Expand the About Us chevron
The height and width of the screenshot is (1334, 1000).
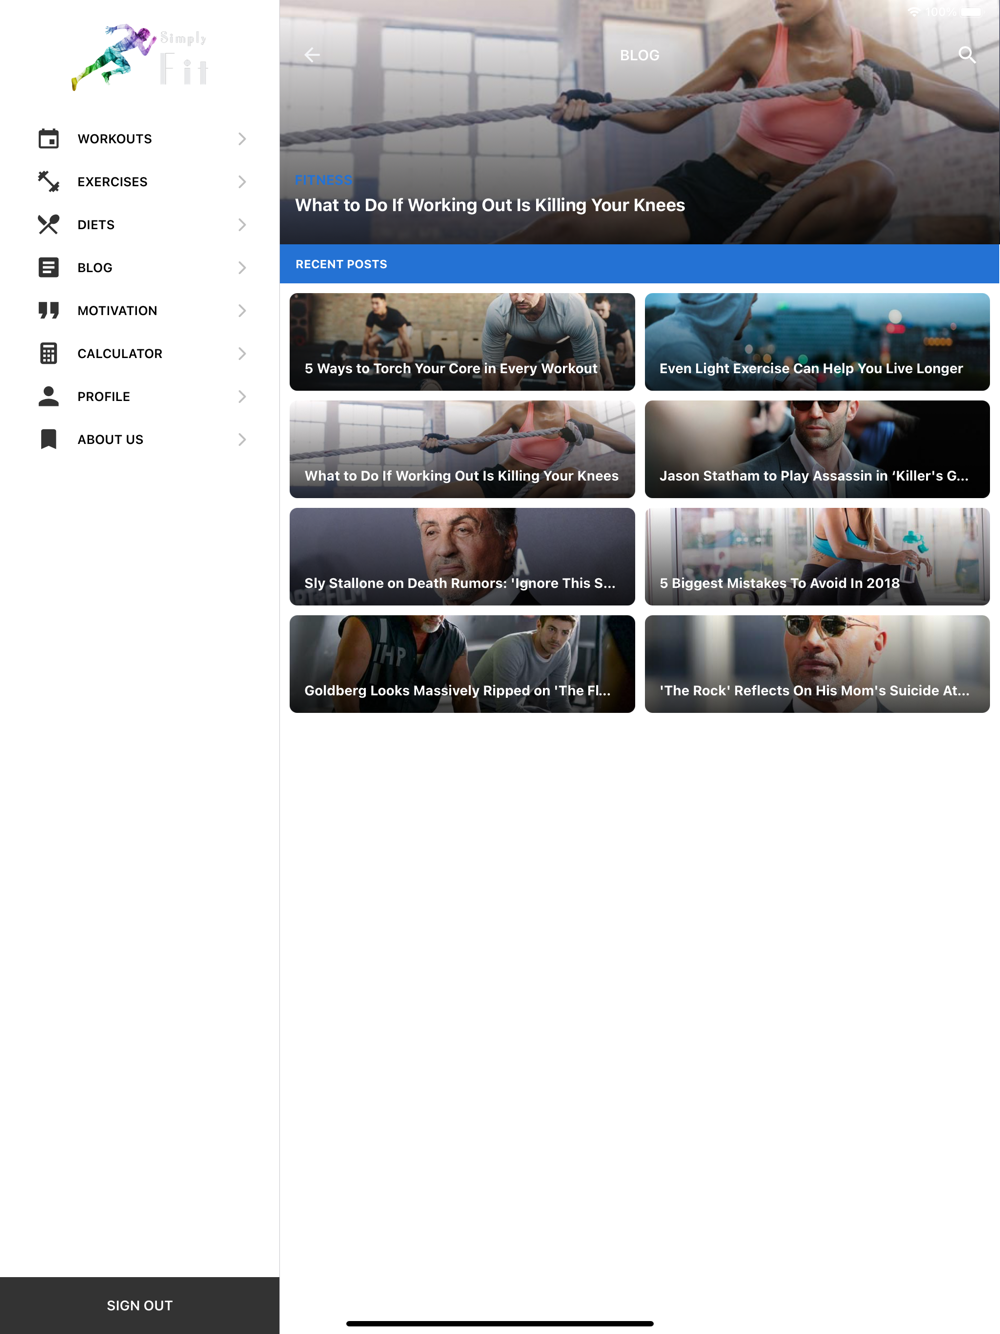click(x=242, y=440)
